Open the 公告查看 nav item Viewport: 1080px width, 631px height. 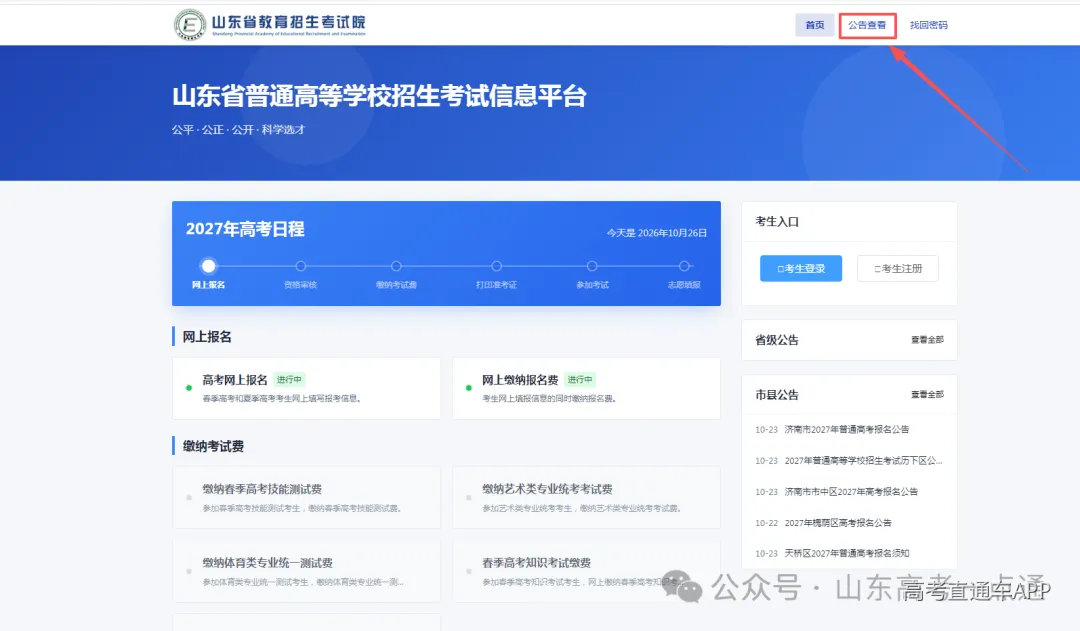click(867, 25)
